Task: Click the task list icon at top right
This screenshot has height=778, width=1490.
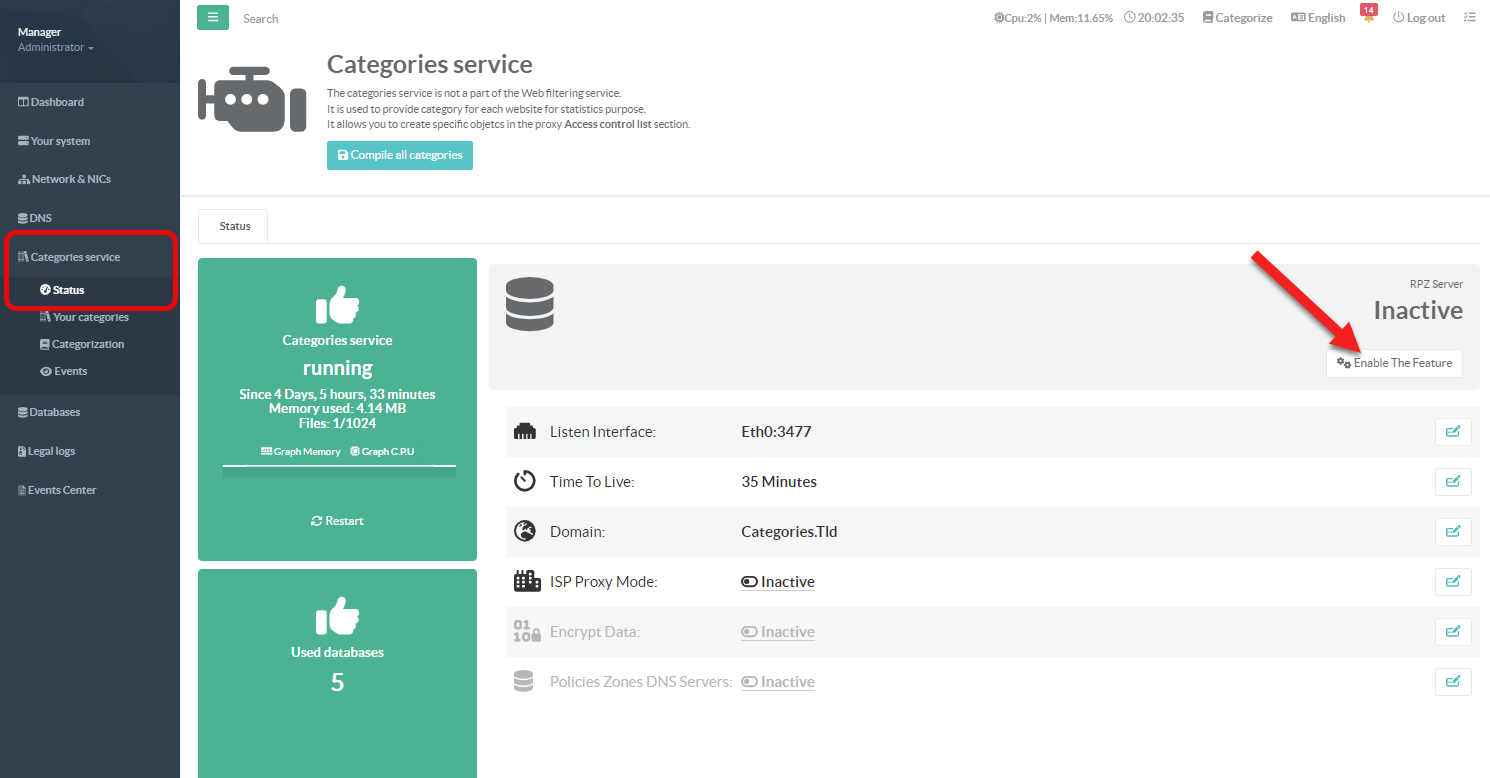Action: [1469, 18]
